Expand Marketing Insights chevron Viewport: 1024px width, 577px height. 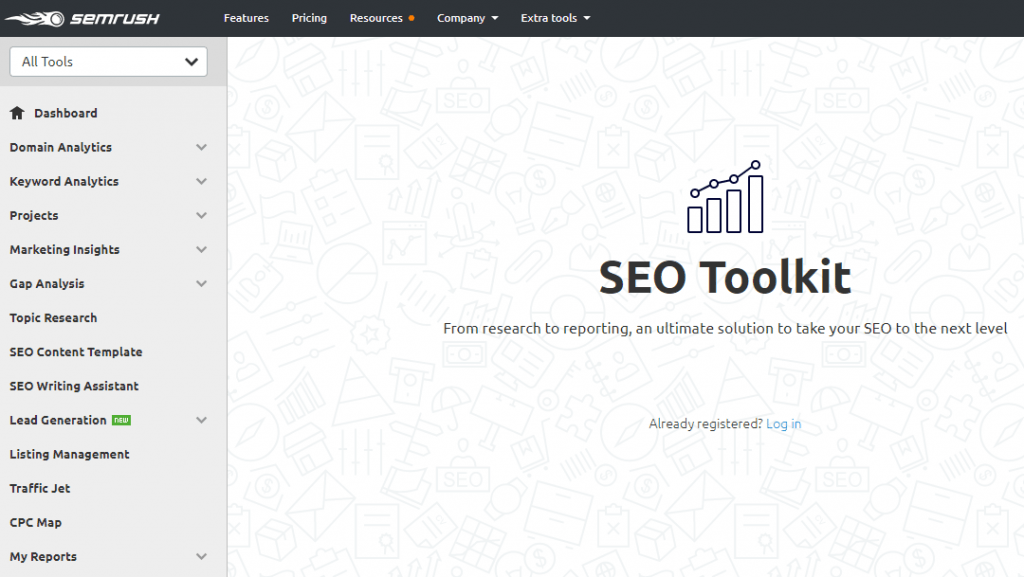coord(201,250)
